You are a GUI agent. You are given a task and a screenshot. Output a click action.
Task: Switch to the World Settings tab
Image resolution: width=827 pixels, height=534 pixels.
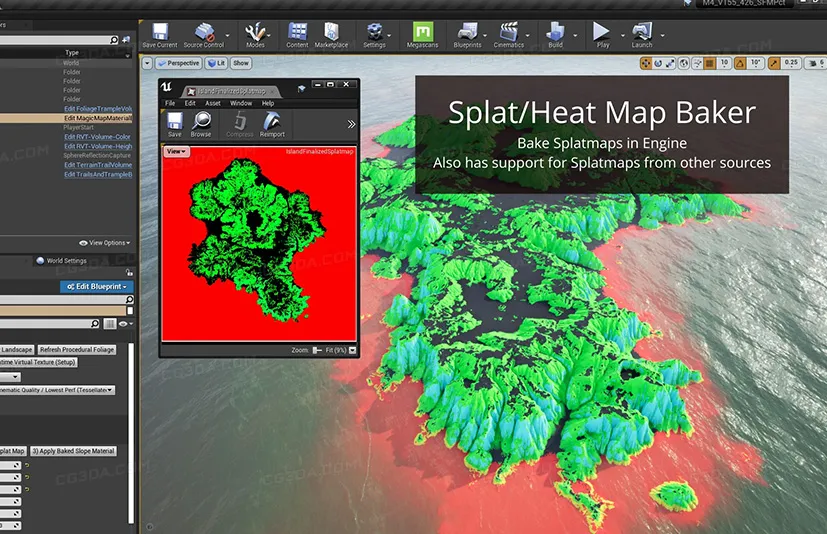click(61, 261)
